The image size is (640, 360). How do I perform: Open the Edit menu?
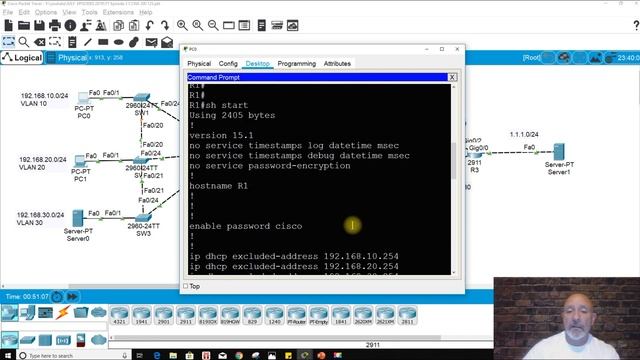[x=24, y=12]
